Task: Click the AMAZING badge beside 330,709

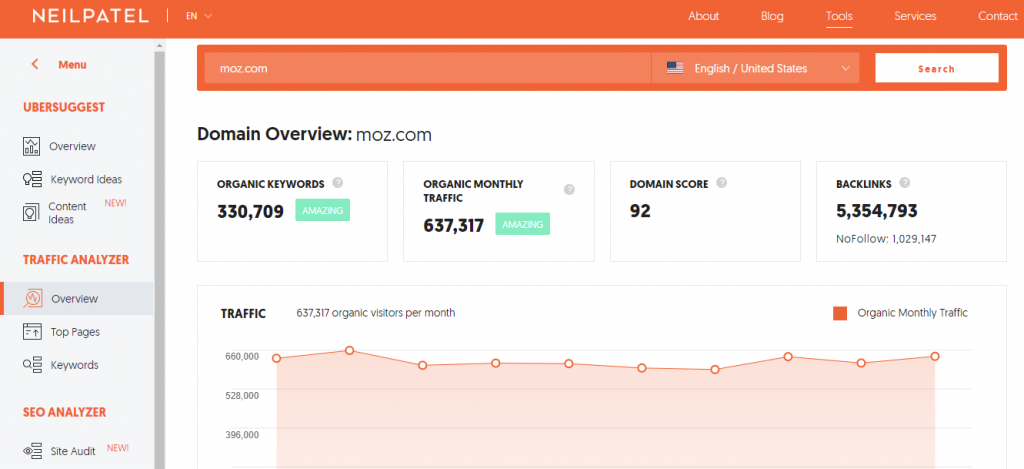Action: 323,210
